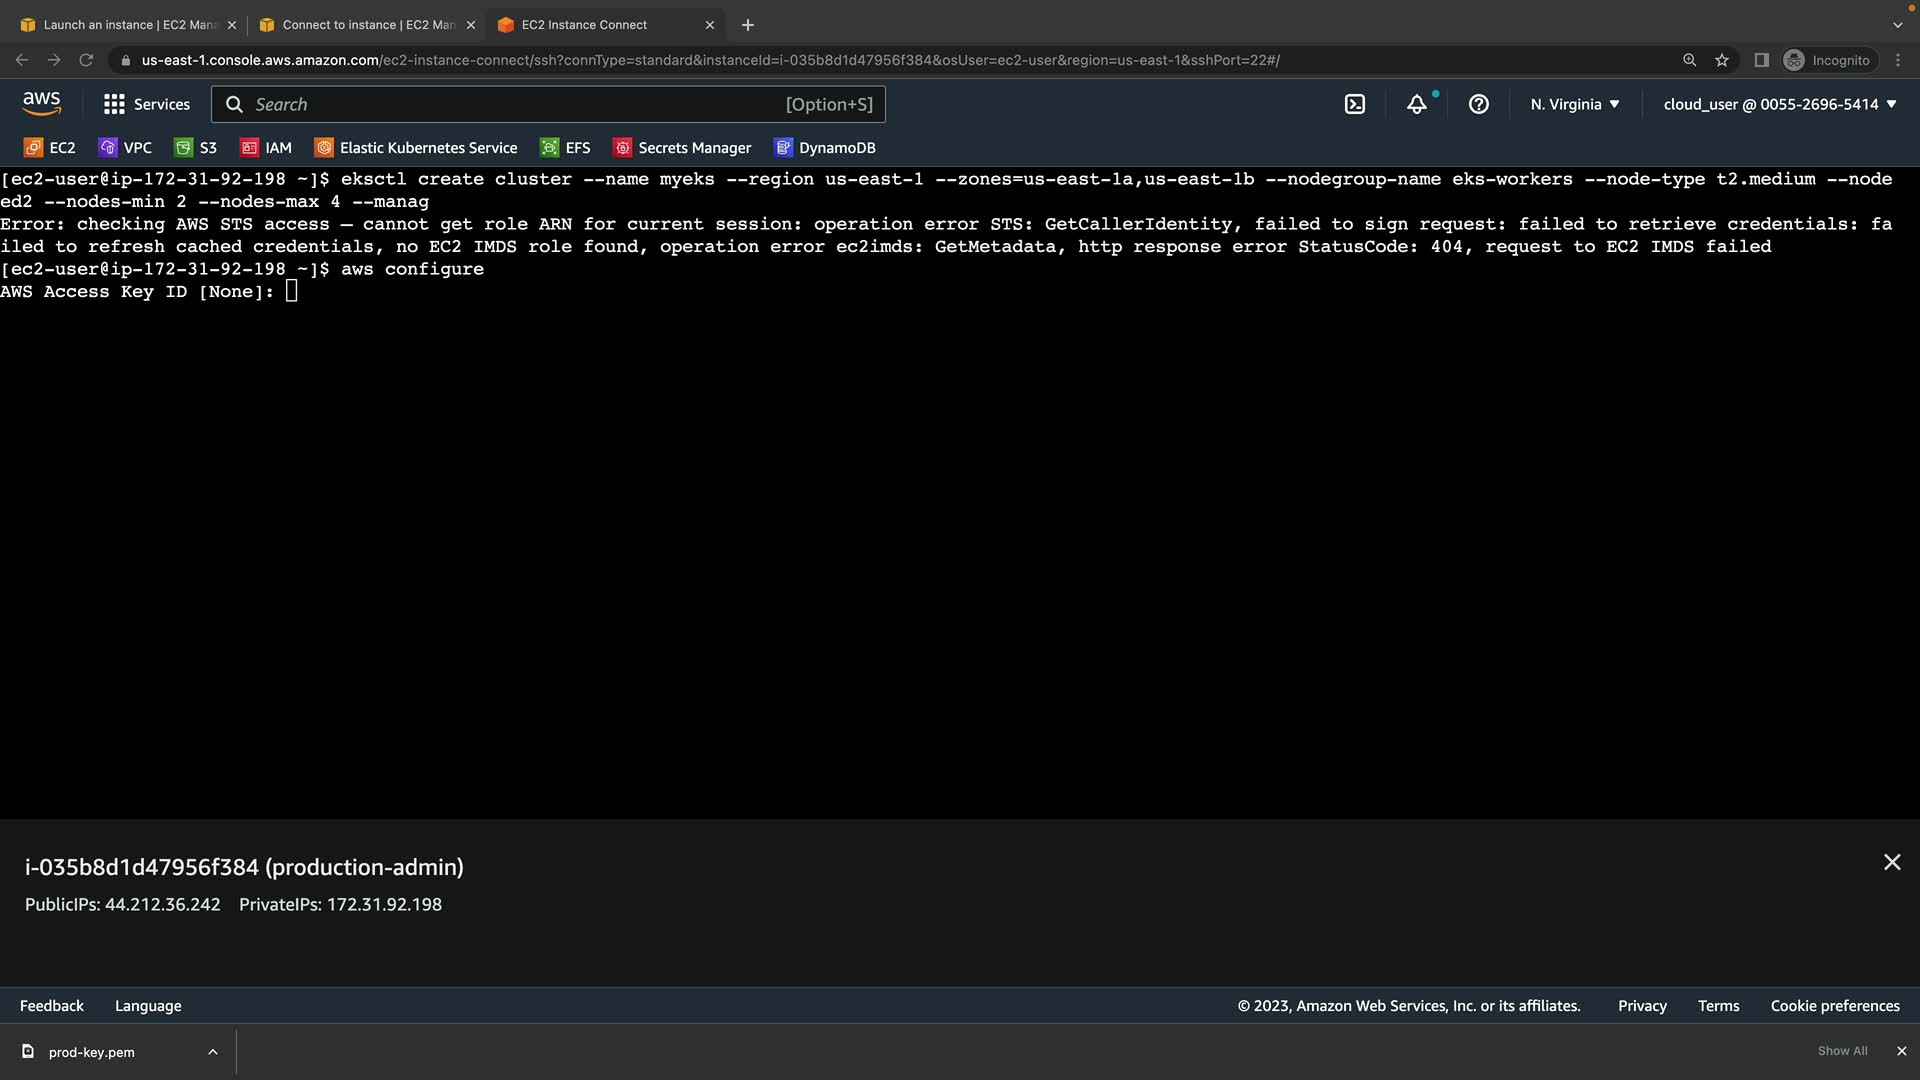Switch to the Connect to instance tab
Image resolution: width=1920 pixels, height=1080 pixels.
coord(358,25)
